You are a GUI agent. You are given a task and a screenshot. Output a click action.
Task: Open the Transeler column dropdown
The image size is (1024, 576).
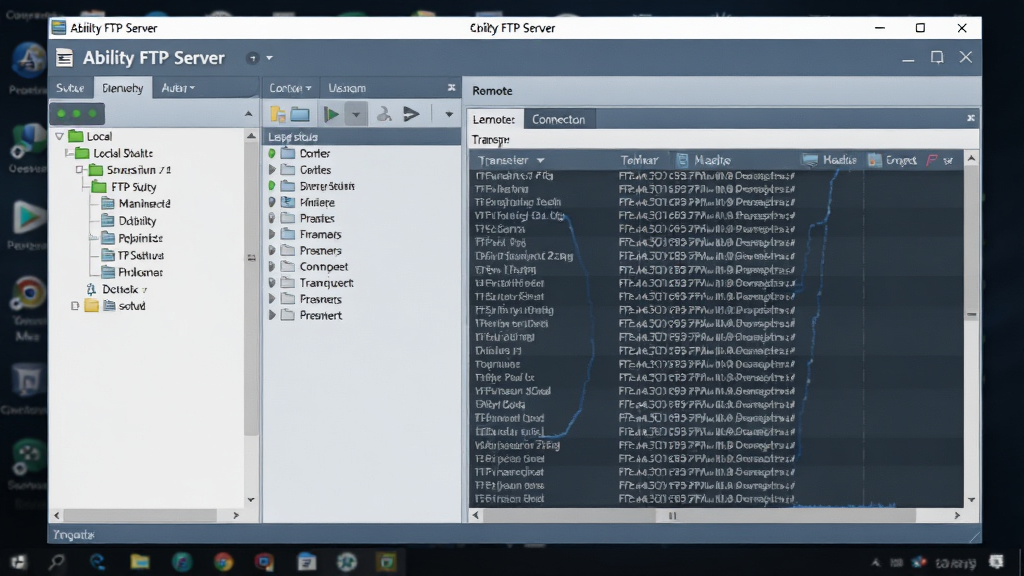pyautogui.click(x=540, y=161)
